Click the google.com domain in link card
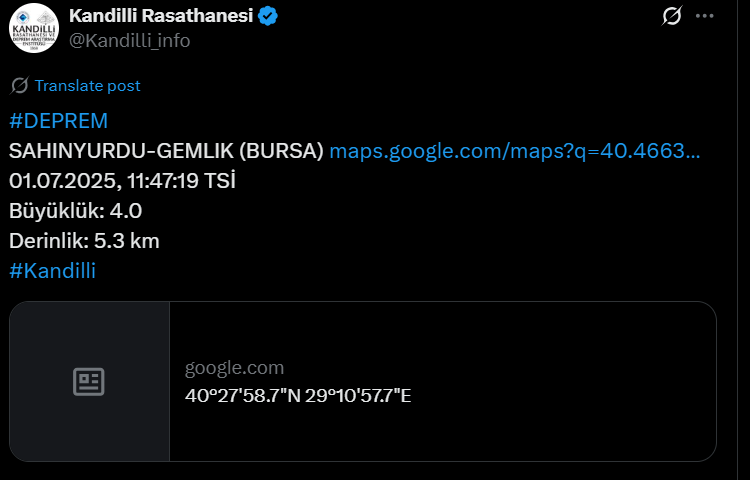The image size is (750, 480). (x=234, y=368)
